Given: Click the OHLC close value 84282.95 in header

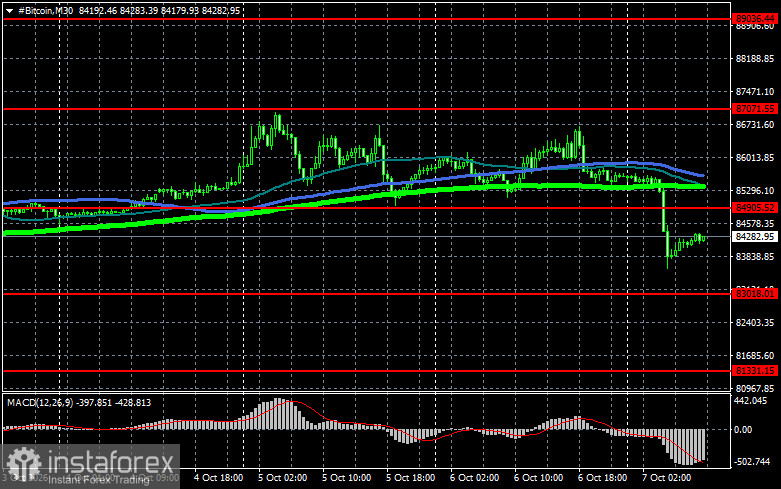Looking at the screenshot, I should (x=221, y=10).
